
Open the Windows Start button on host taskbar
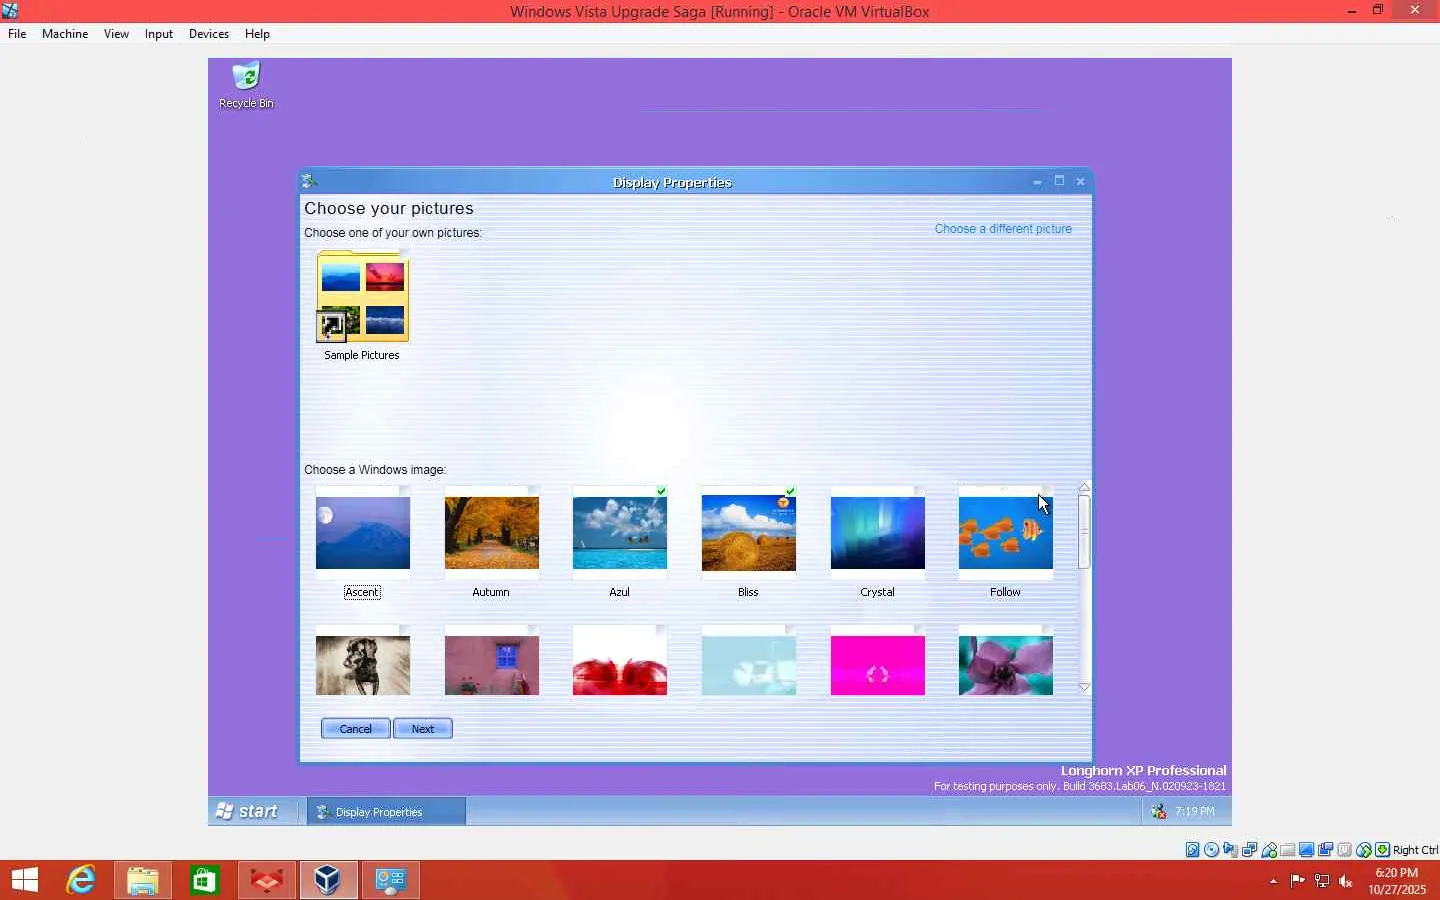pyautogui.click(x=25, y=880)
